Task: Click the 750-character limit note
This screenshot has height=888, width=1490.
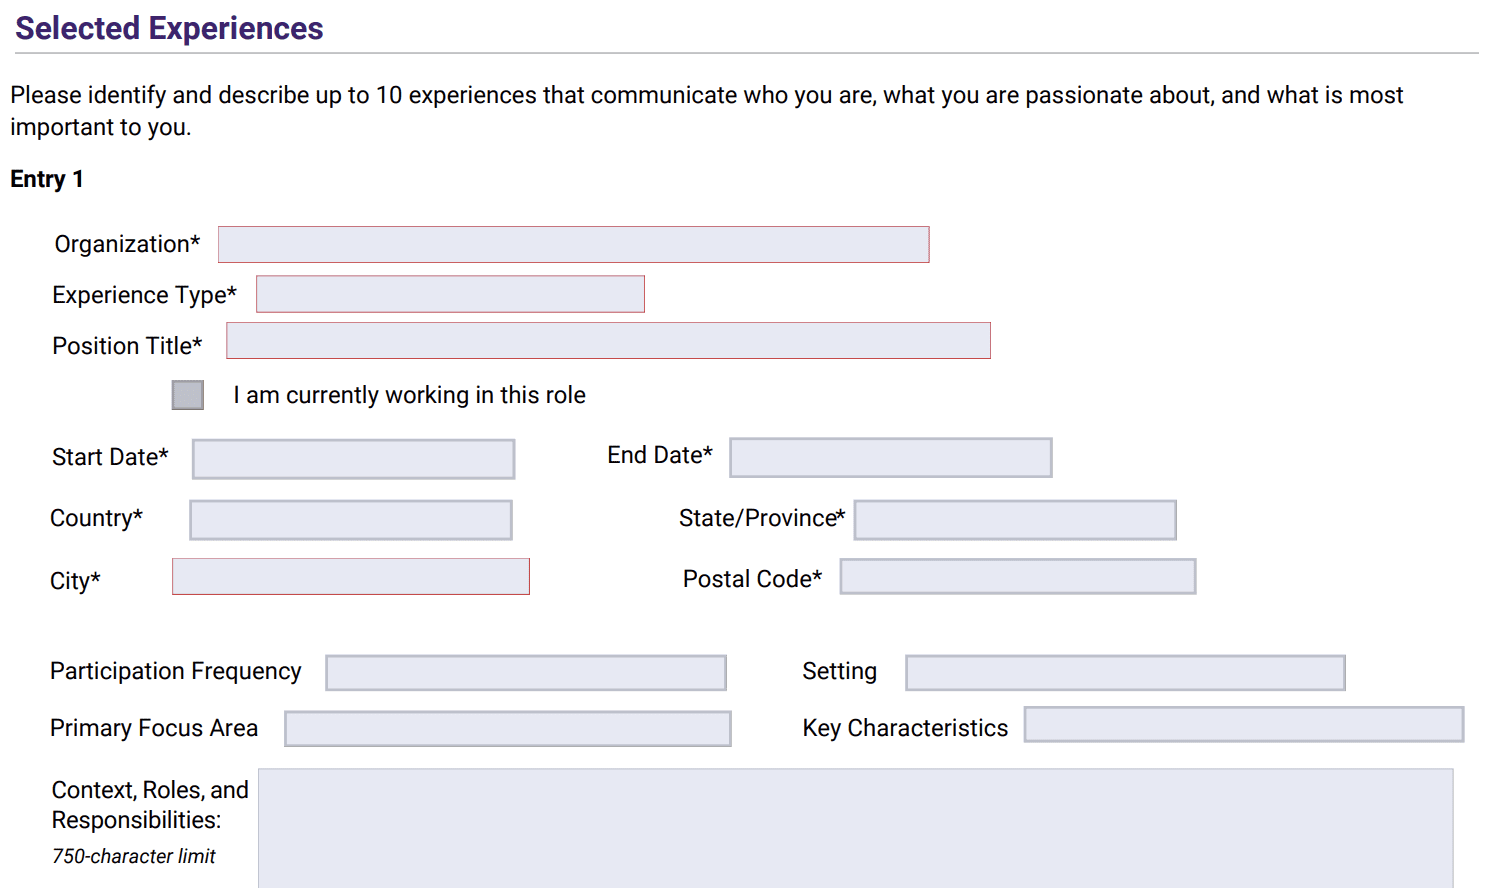Action: [x=134, y=856]
